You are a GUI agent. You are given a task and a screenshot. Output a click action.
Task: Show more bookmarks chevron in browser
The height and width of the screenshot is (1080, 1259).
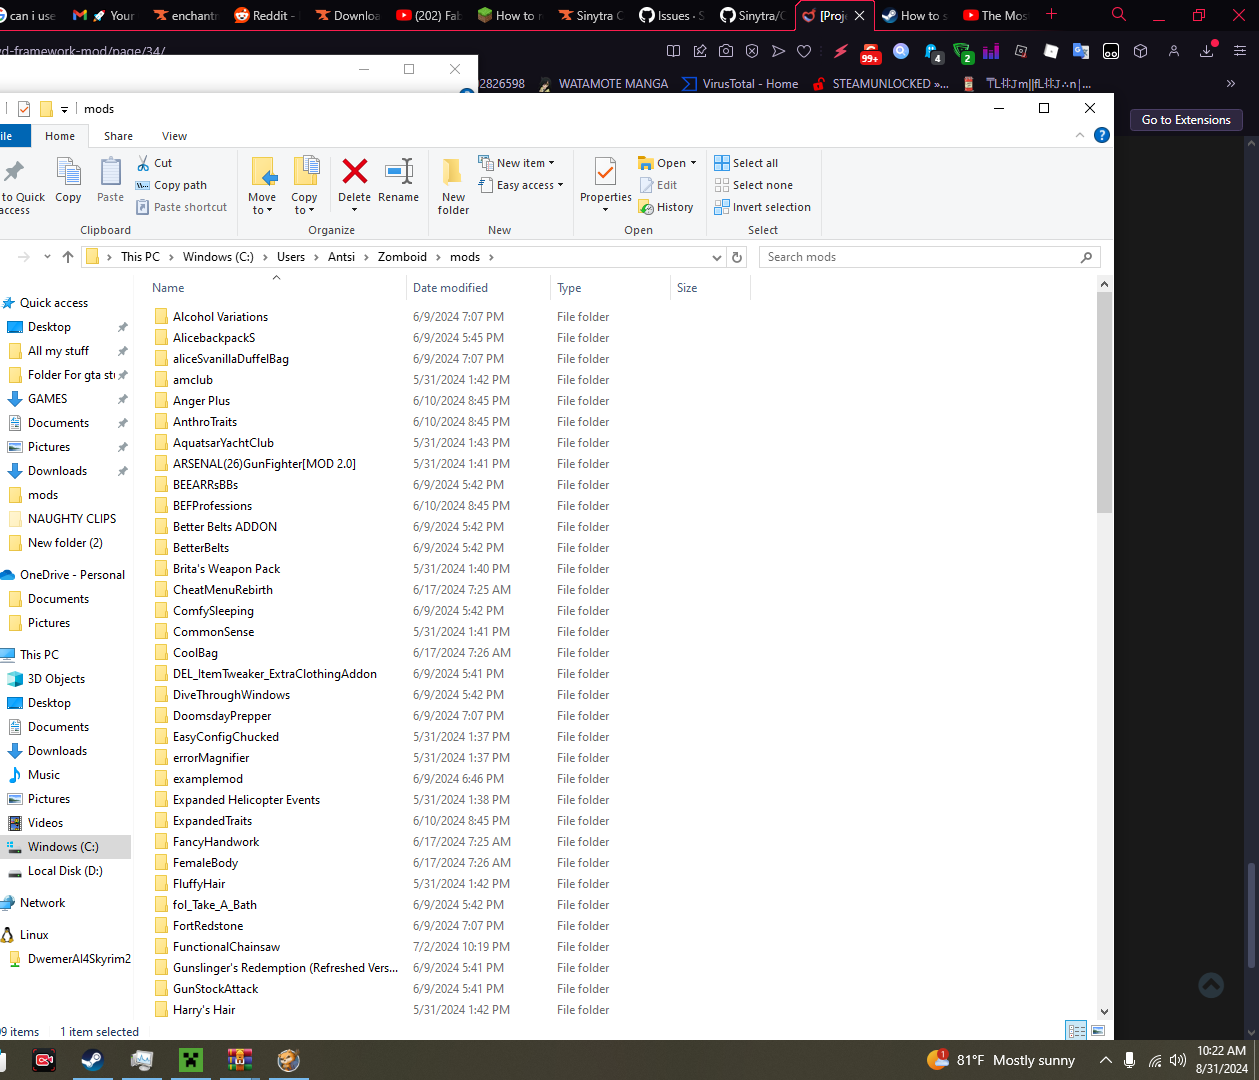tap(1231, 84)
